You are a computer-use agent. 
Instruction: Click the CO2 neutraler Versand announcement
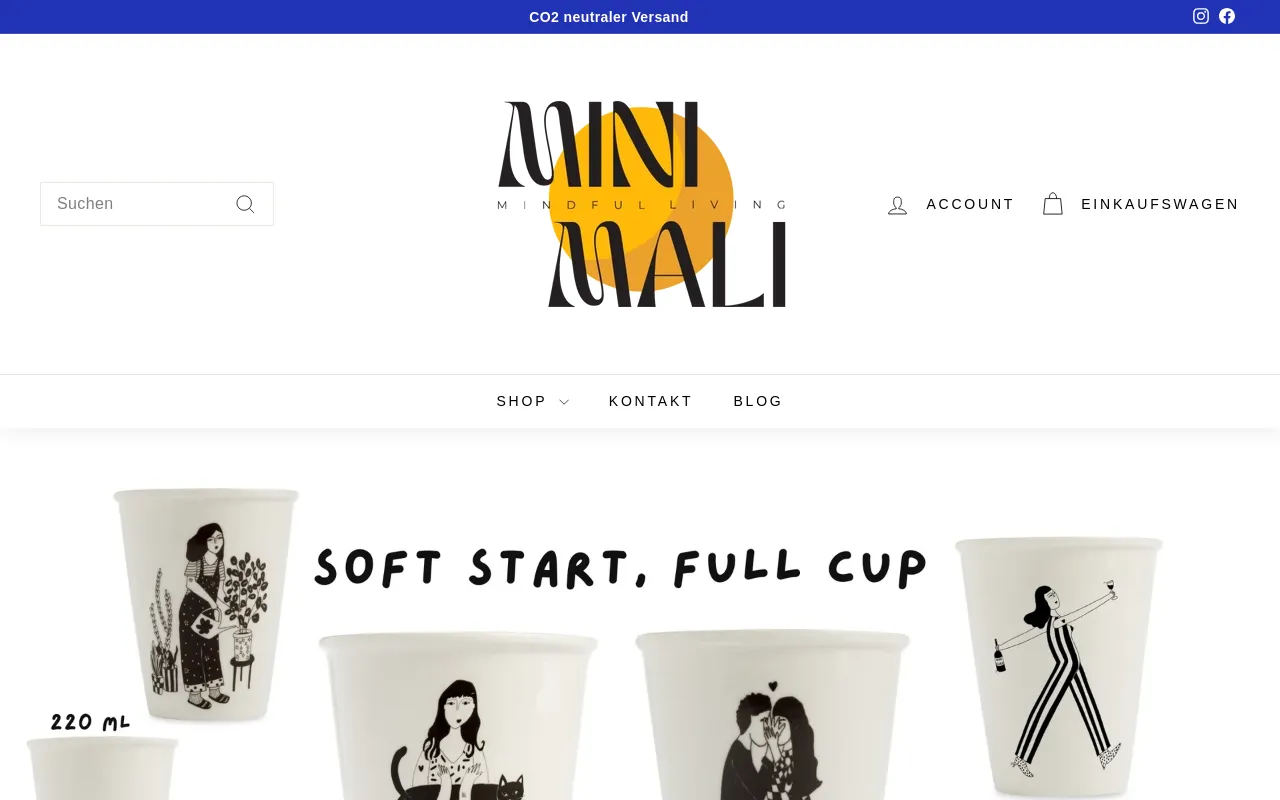click(609, 17)
